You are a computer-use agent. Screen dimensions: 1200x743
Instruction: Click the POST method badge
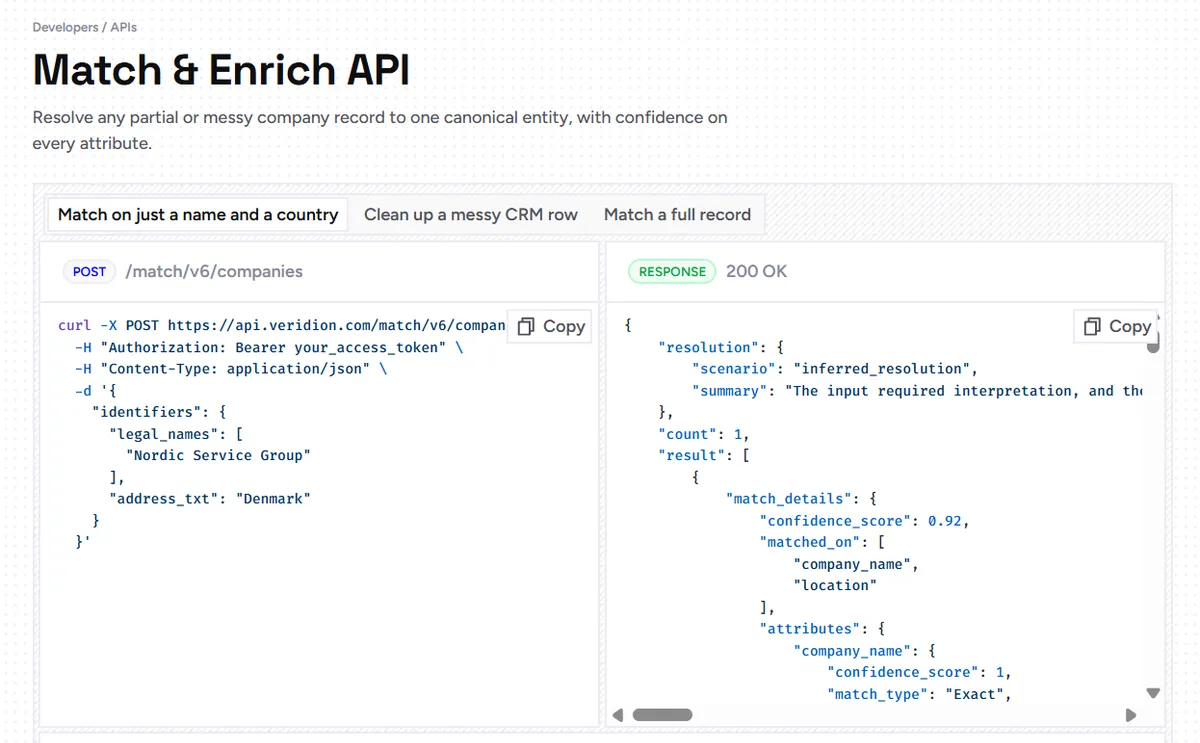(89, 271)
